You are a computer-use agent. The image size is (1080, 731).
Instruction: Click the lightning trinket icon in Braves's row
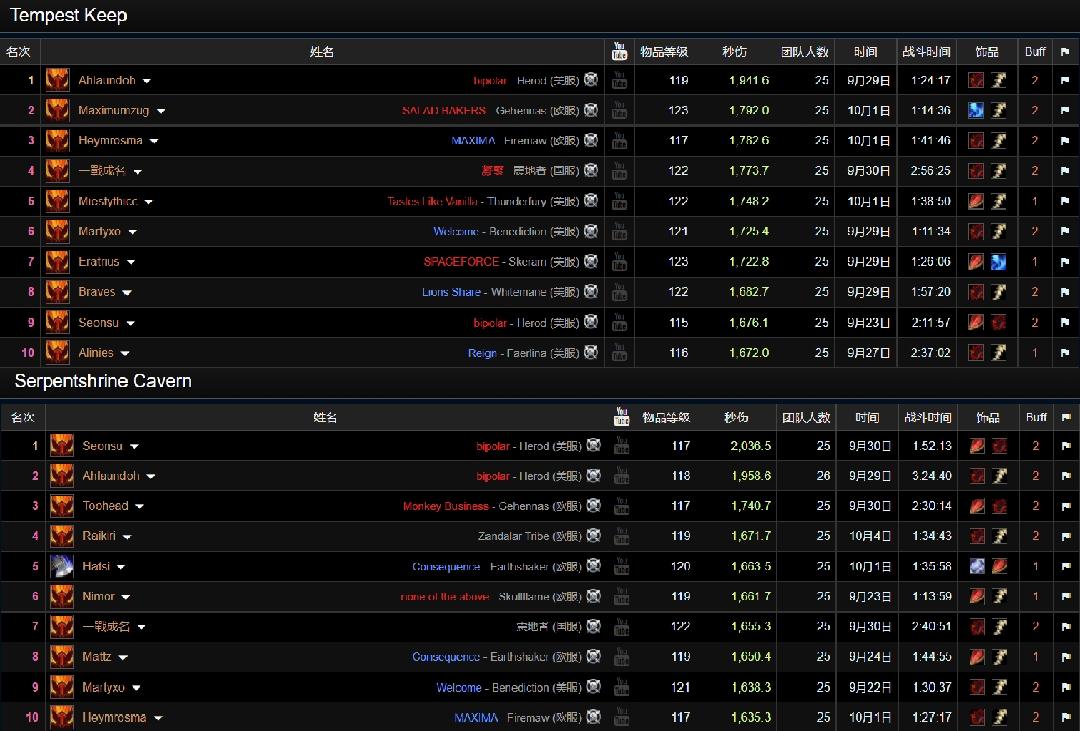point(998,292)
